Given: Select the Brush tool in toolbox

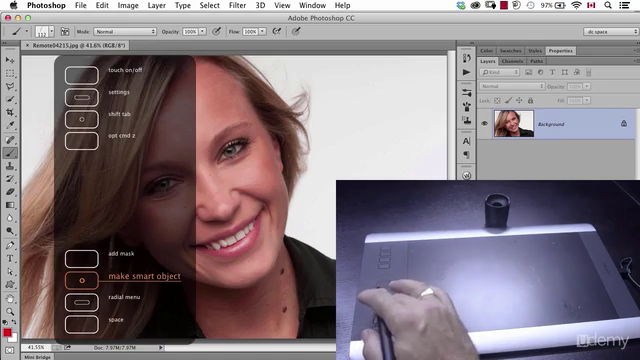Looking at the screenshot, I should 10,153.
